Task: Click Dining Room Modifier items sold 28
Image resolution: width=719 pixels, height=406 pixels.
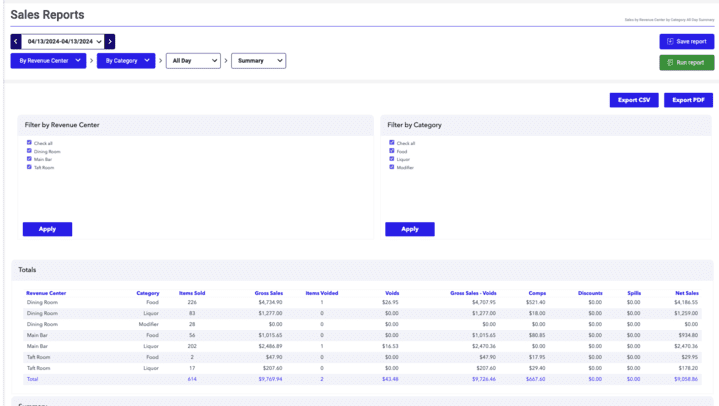Action: (x=192, y=324)
